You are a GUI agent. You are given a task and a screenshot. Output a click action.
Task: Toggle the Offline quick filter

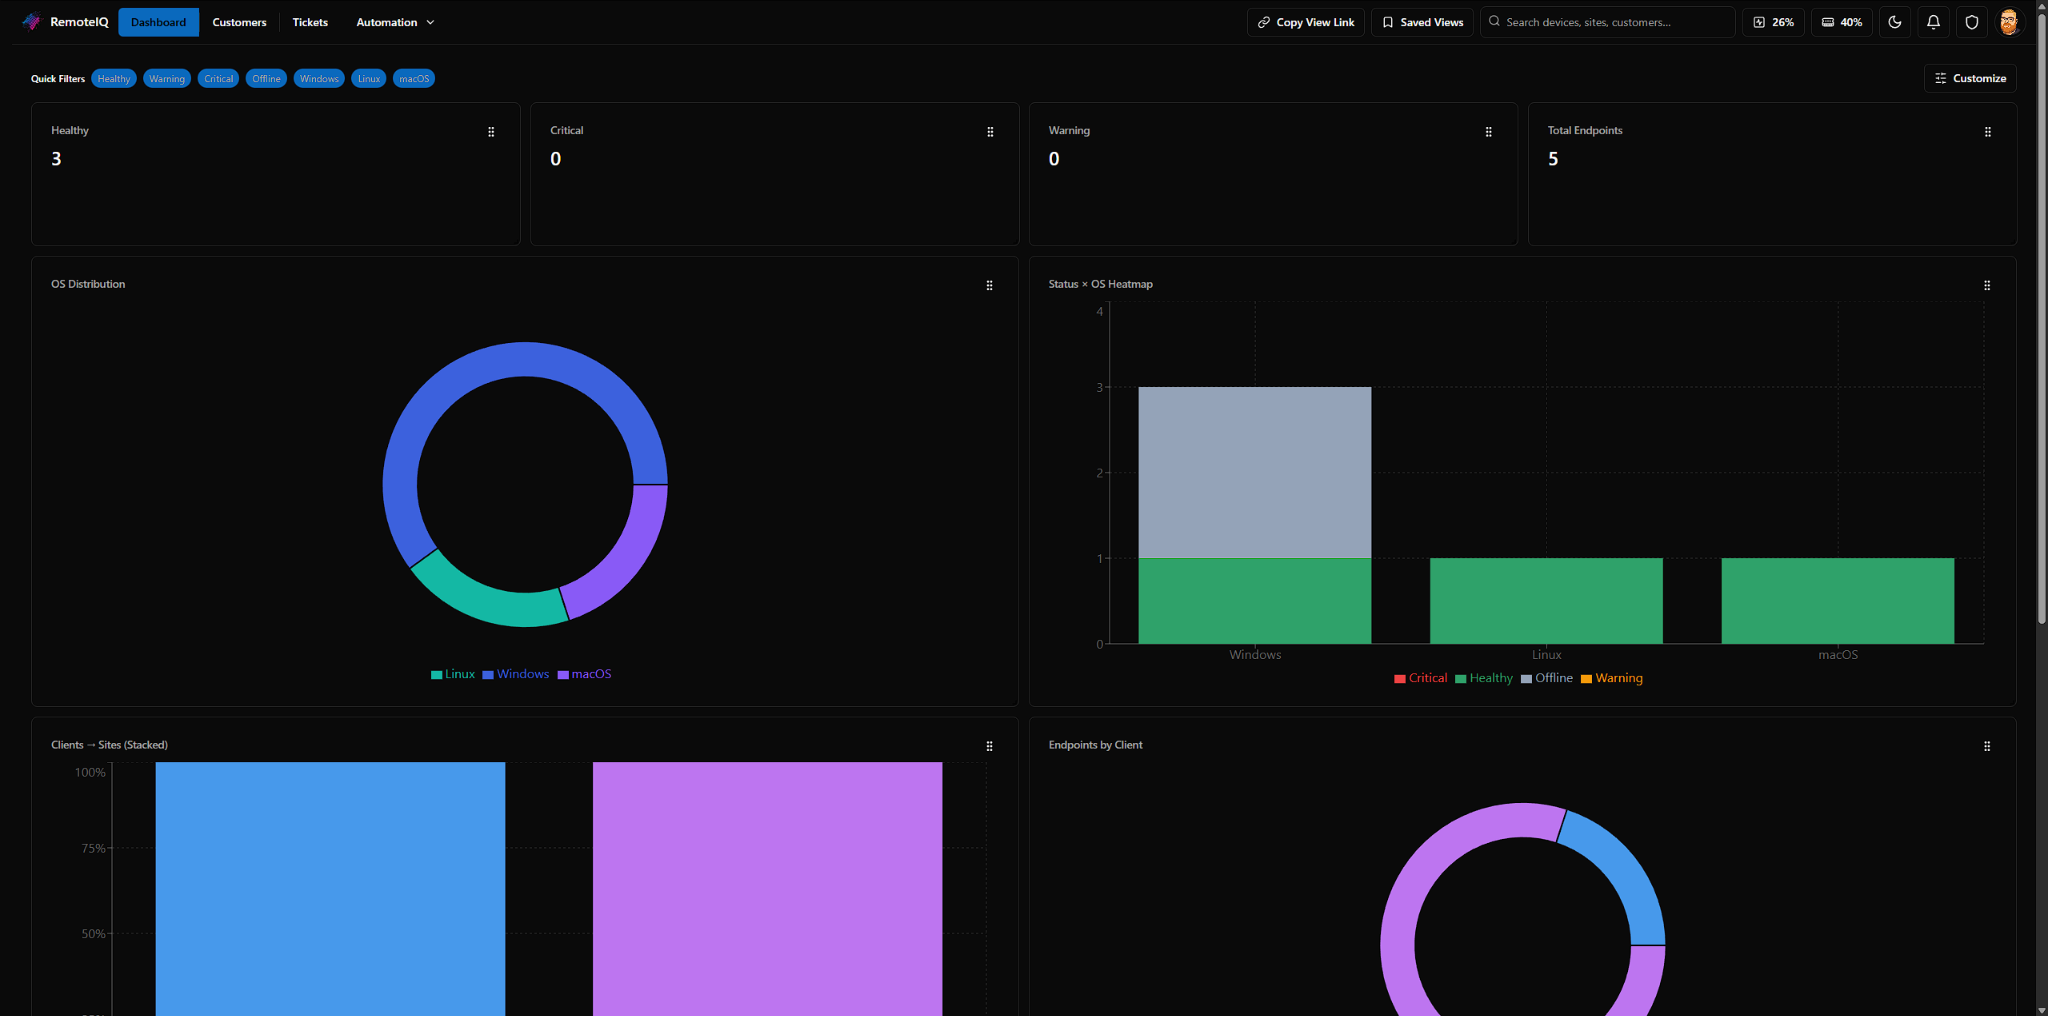point(266,78)
